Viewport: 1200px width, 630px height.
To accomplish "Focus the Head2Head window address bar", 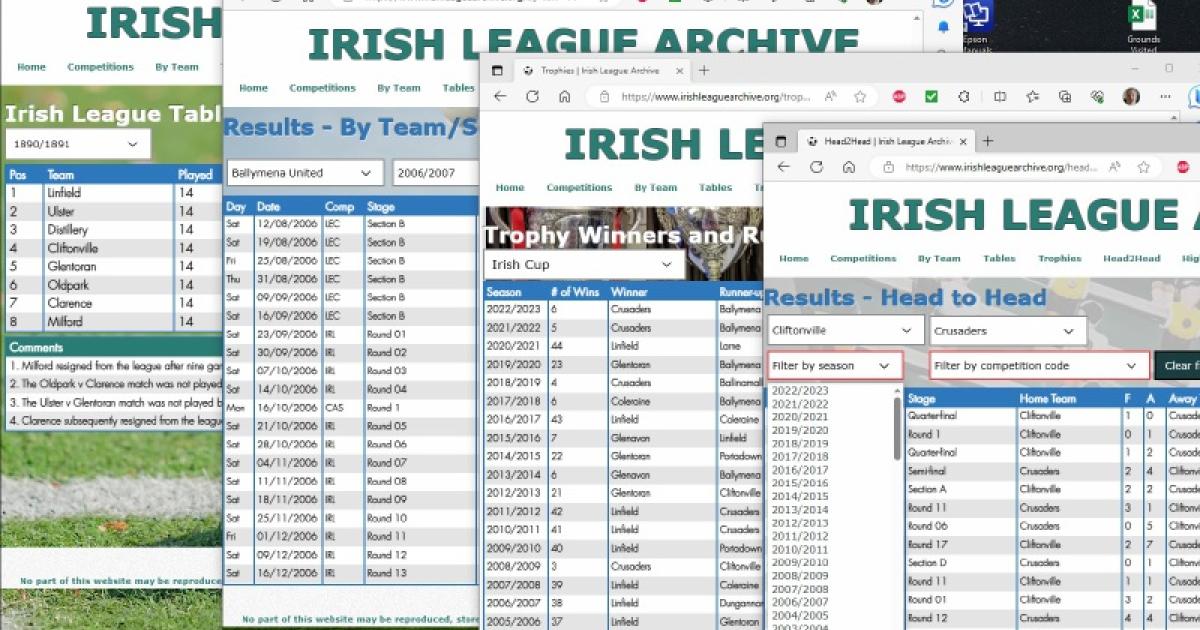I will tap(1000, 168).
